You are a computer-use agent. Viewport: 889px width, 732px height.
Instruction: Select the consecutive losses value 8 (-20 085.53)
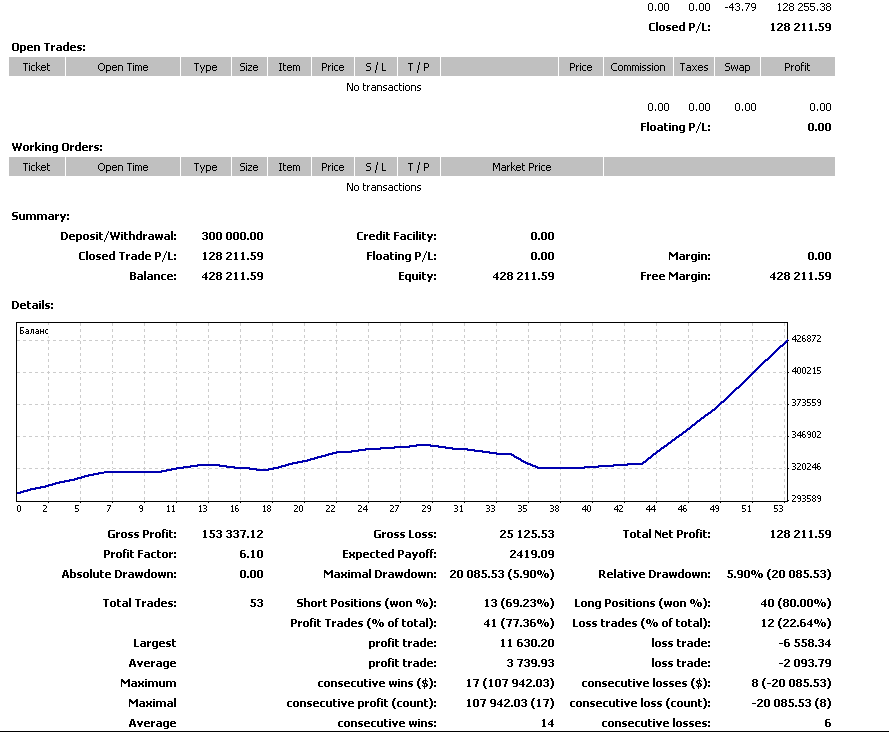click(791, 683)
